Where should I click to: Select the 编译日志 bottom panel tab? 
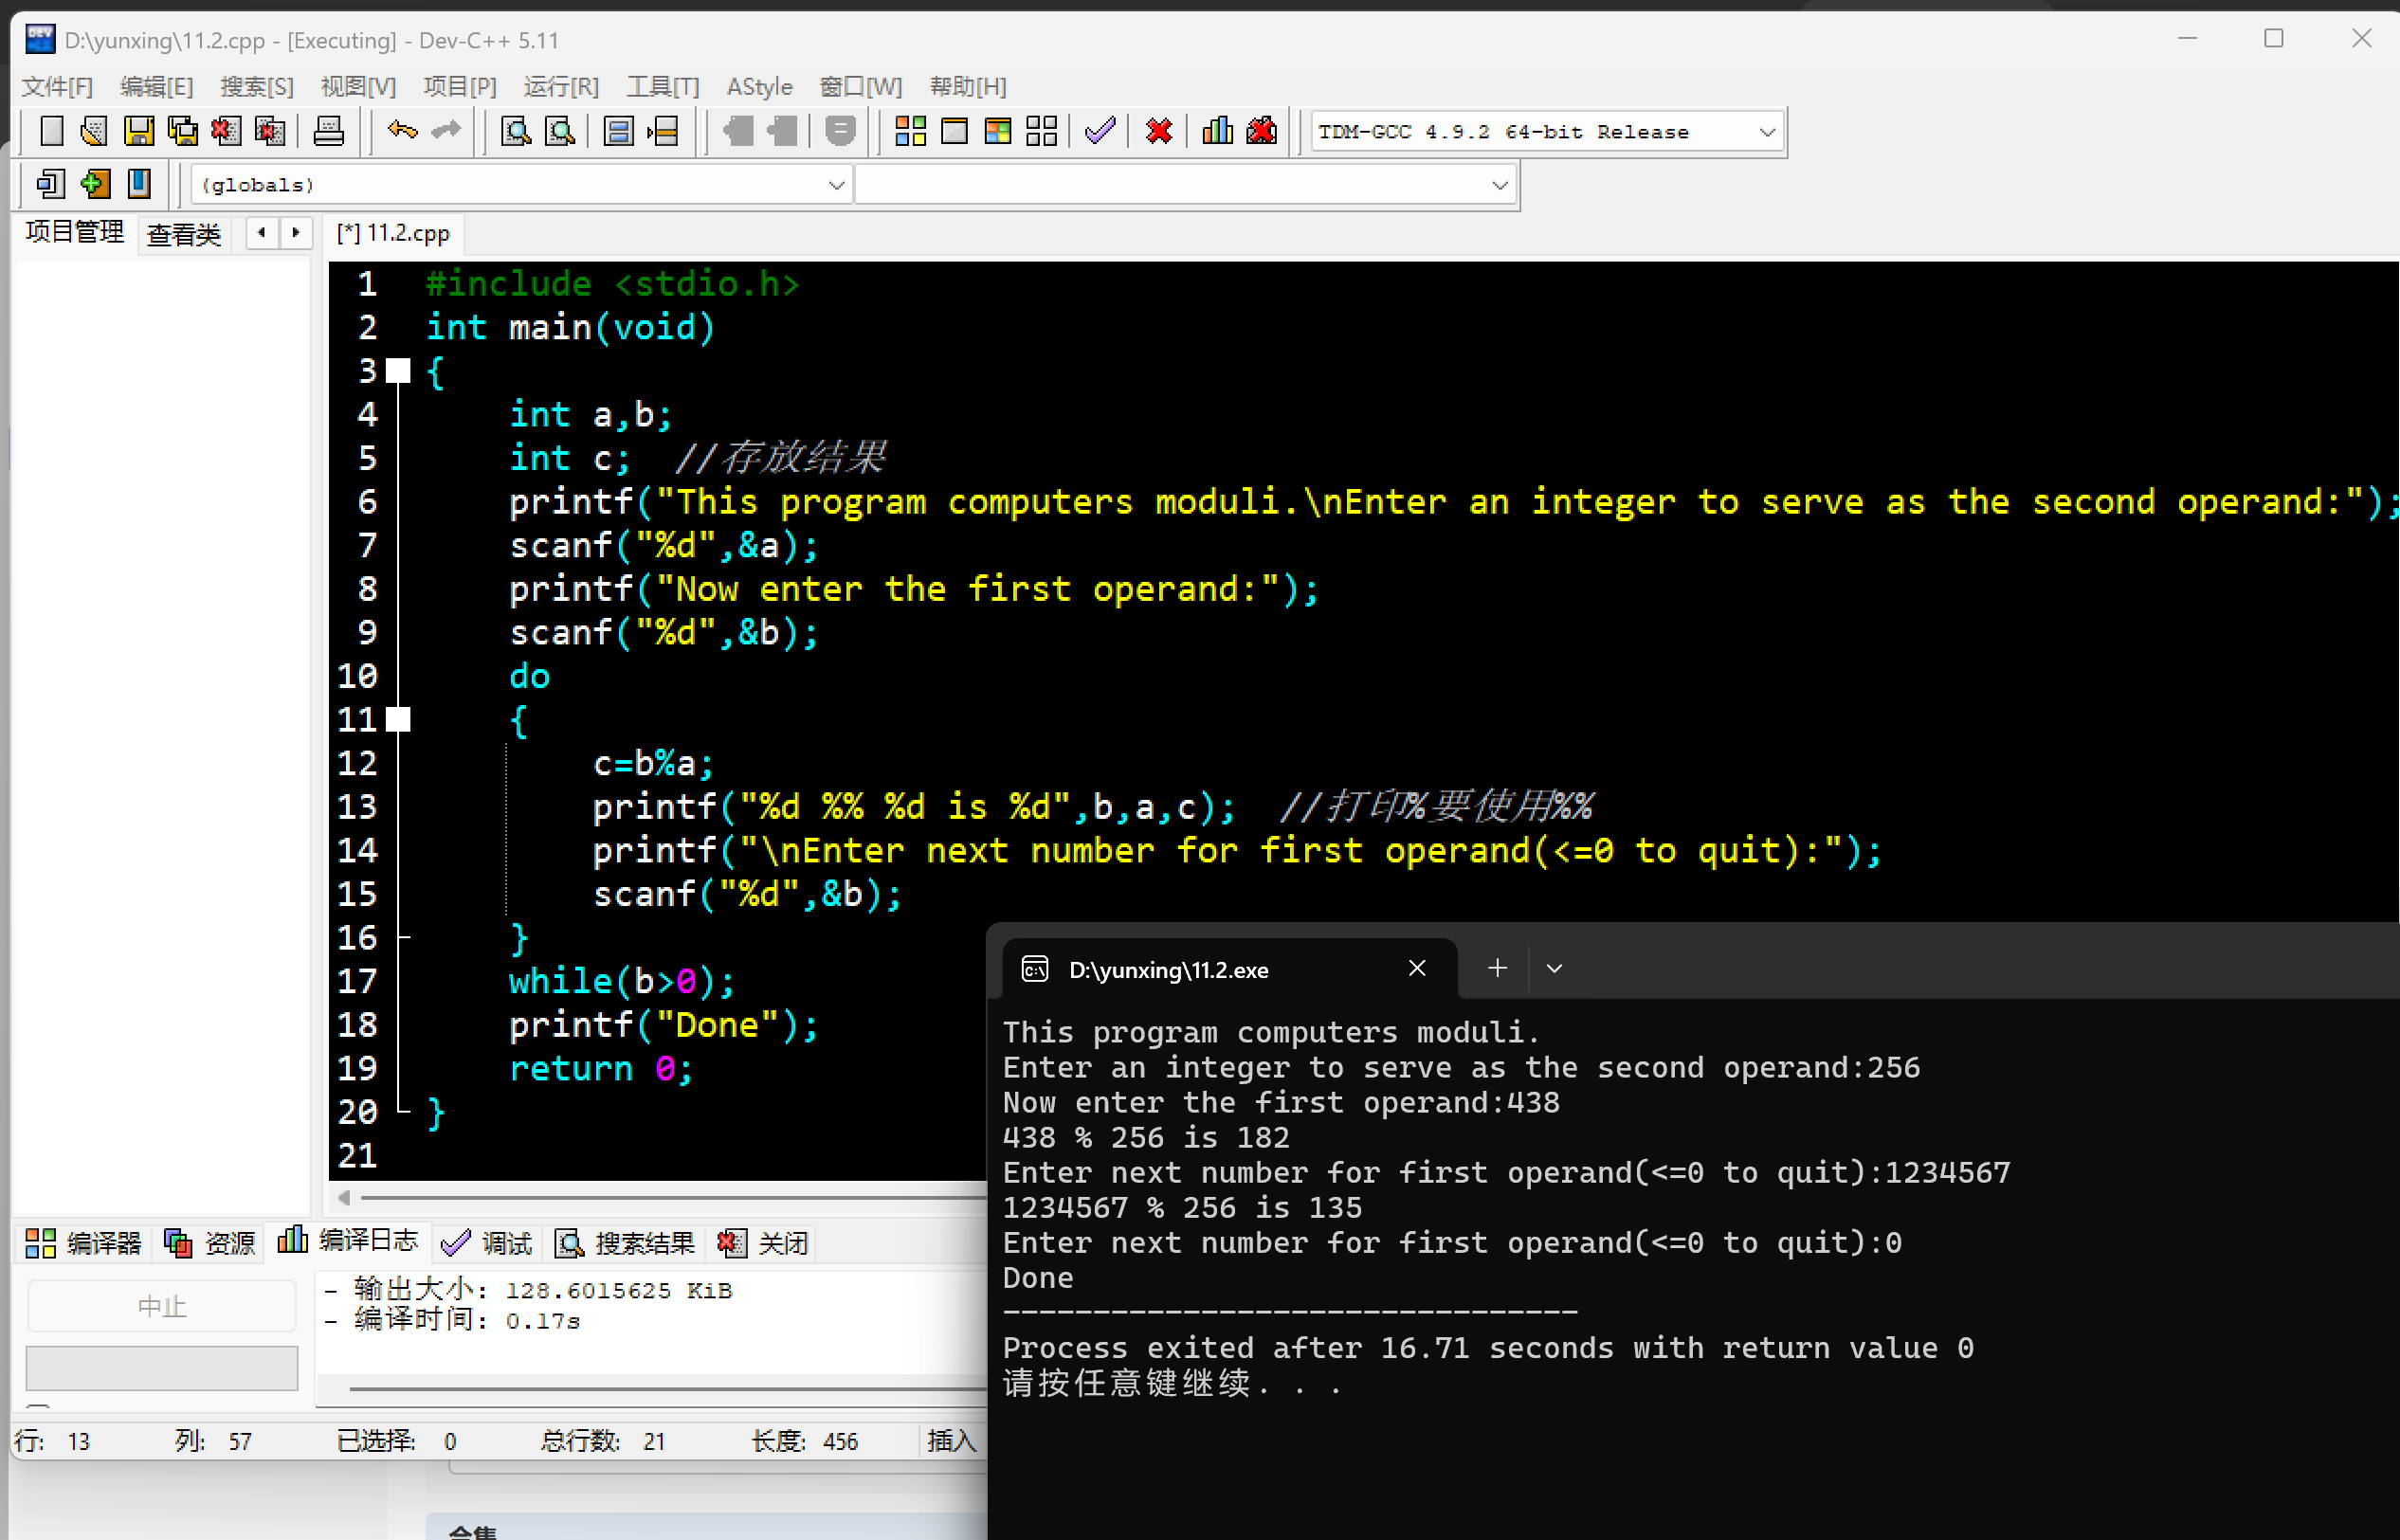tap(349, 1242)
